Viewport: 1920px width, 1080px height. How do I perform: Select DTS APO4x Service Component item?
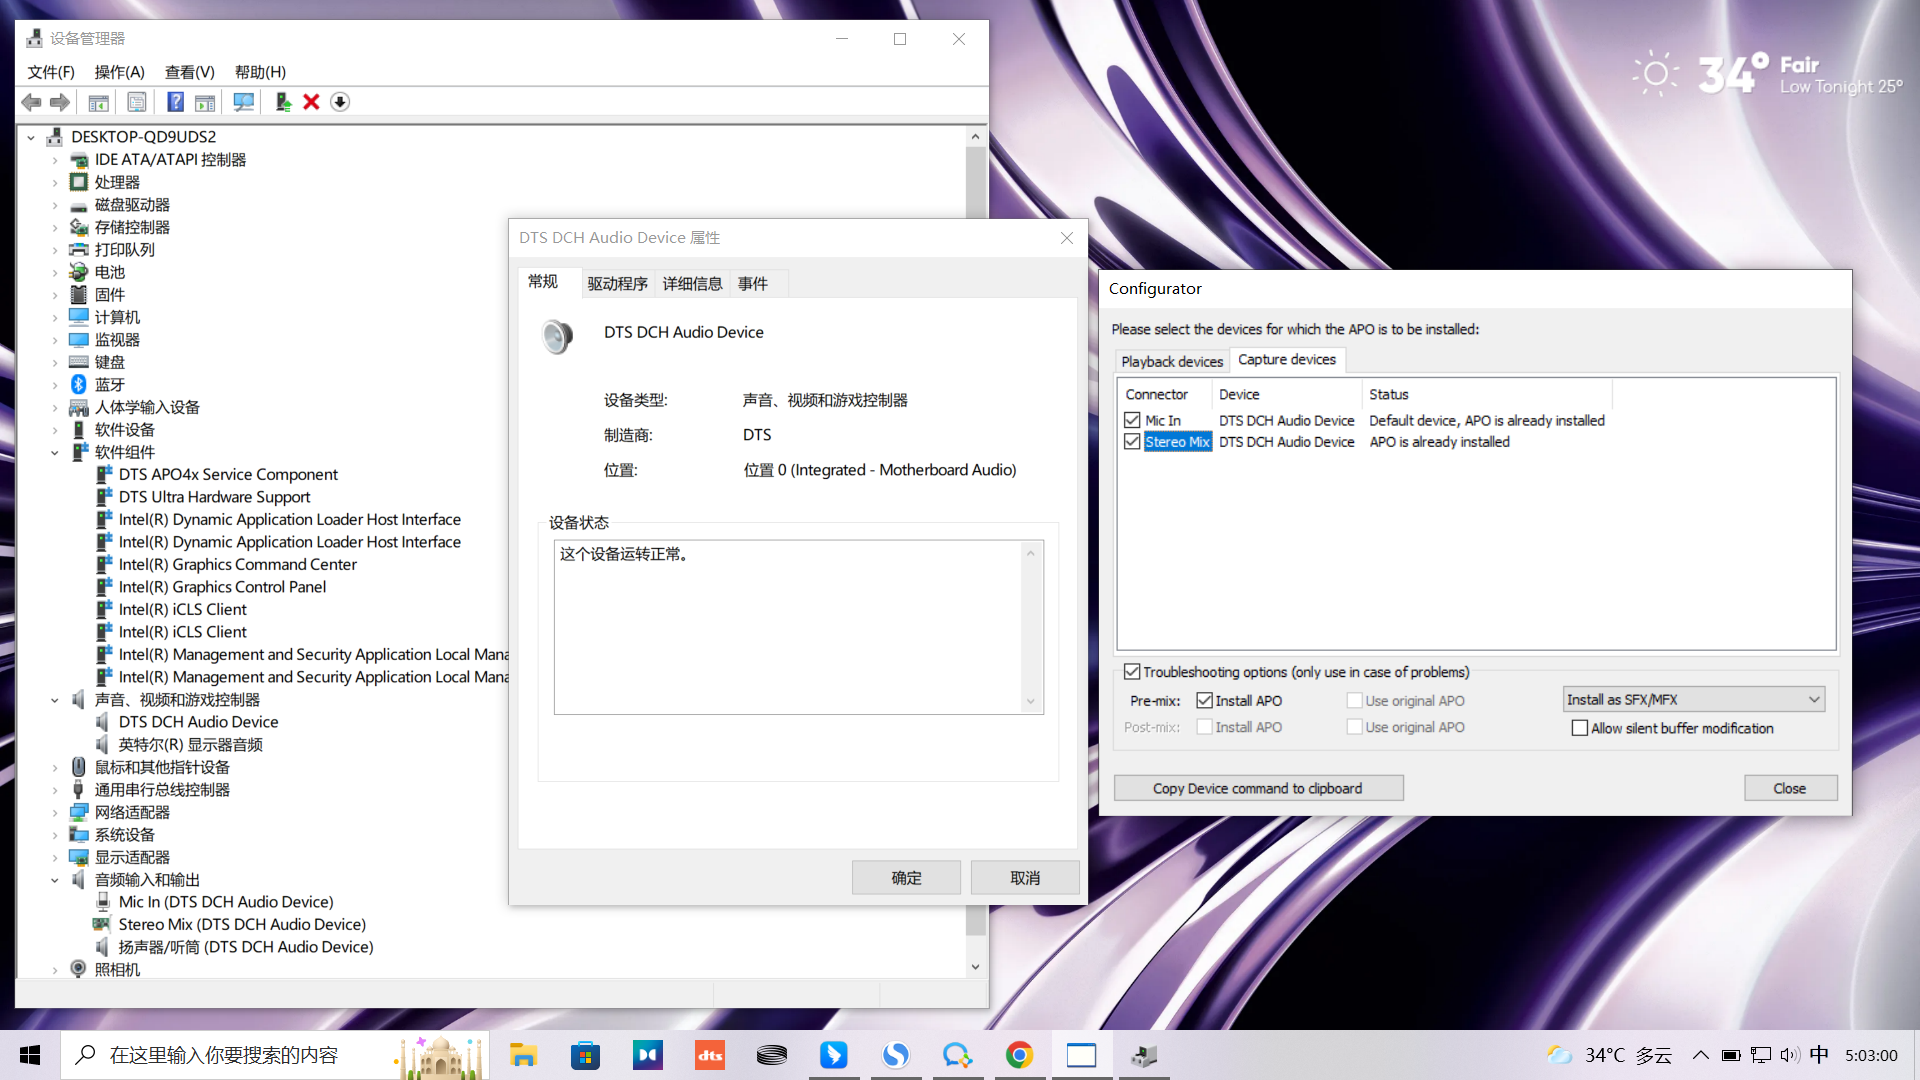(228, 475)
